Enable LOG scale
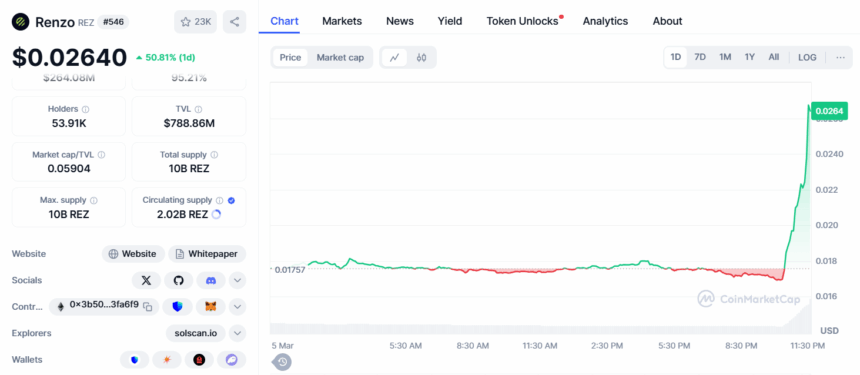 click(x=807, y=57)
